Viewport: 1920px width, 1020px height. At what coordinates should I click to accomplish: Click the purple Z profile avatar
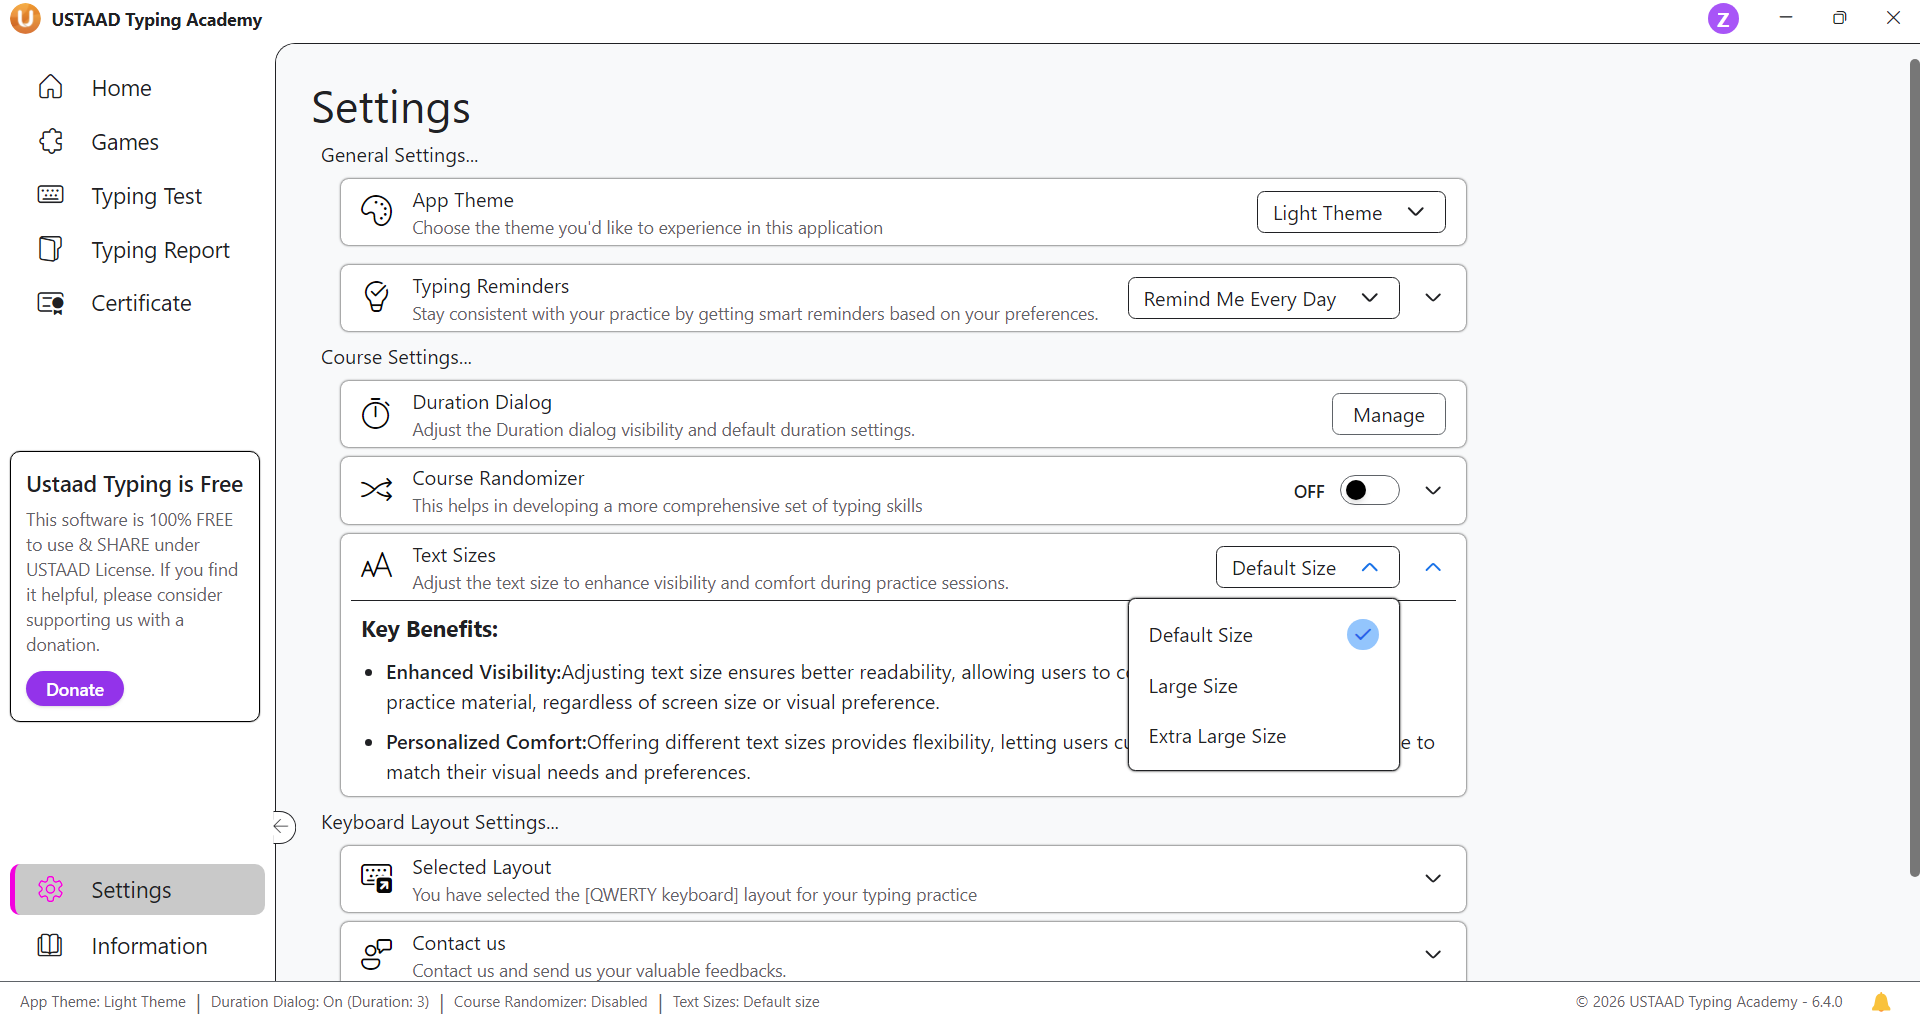click(1722, 19)
